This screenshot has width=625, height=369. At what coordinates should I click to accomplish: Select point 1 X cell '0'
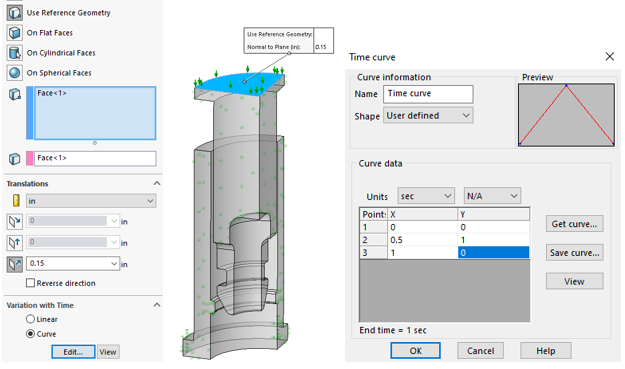[423, 227]
